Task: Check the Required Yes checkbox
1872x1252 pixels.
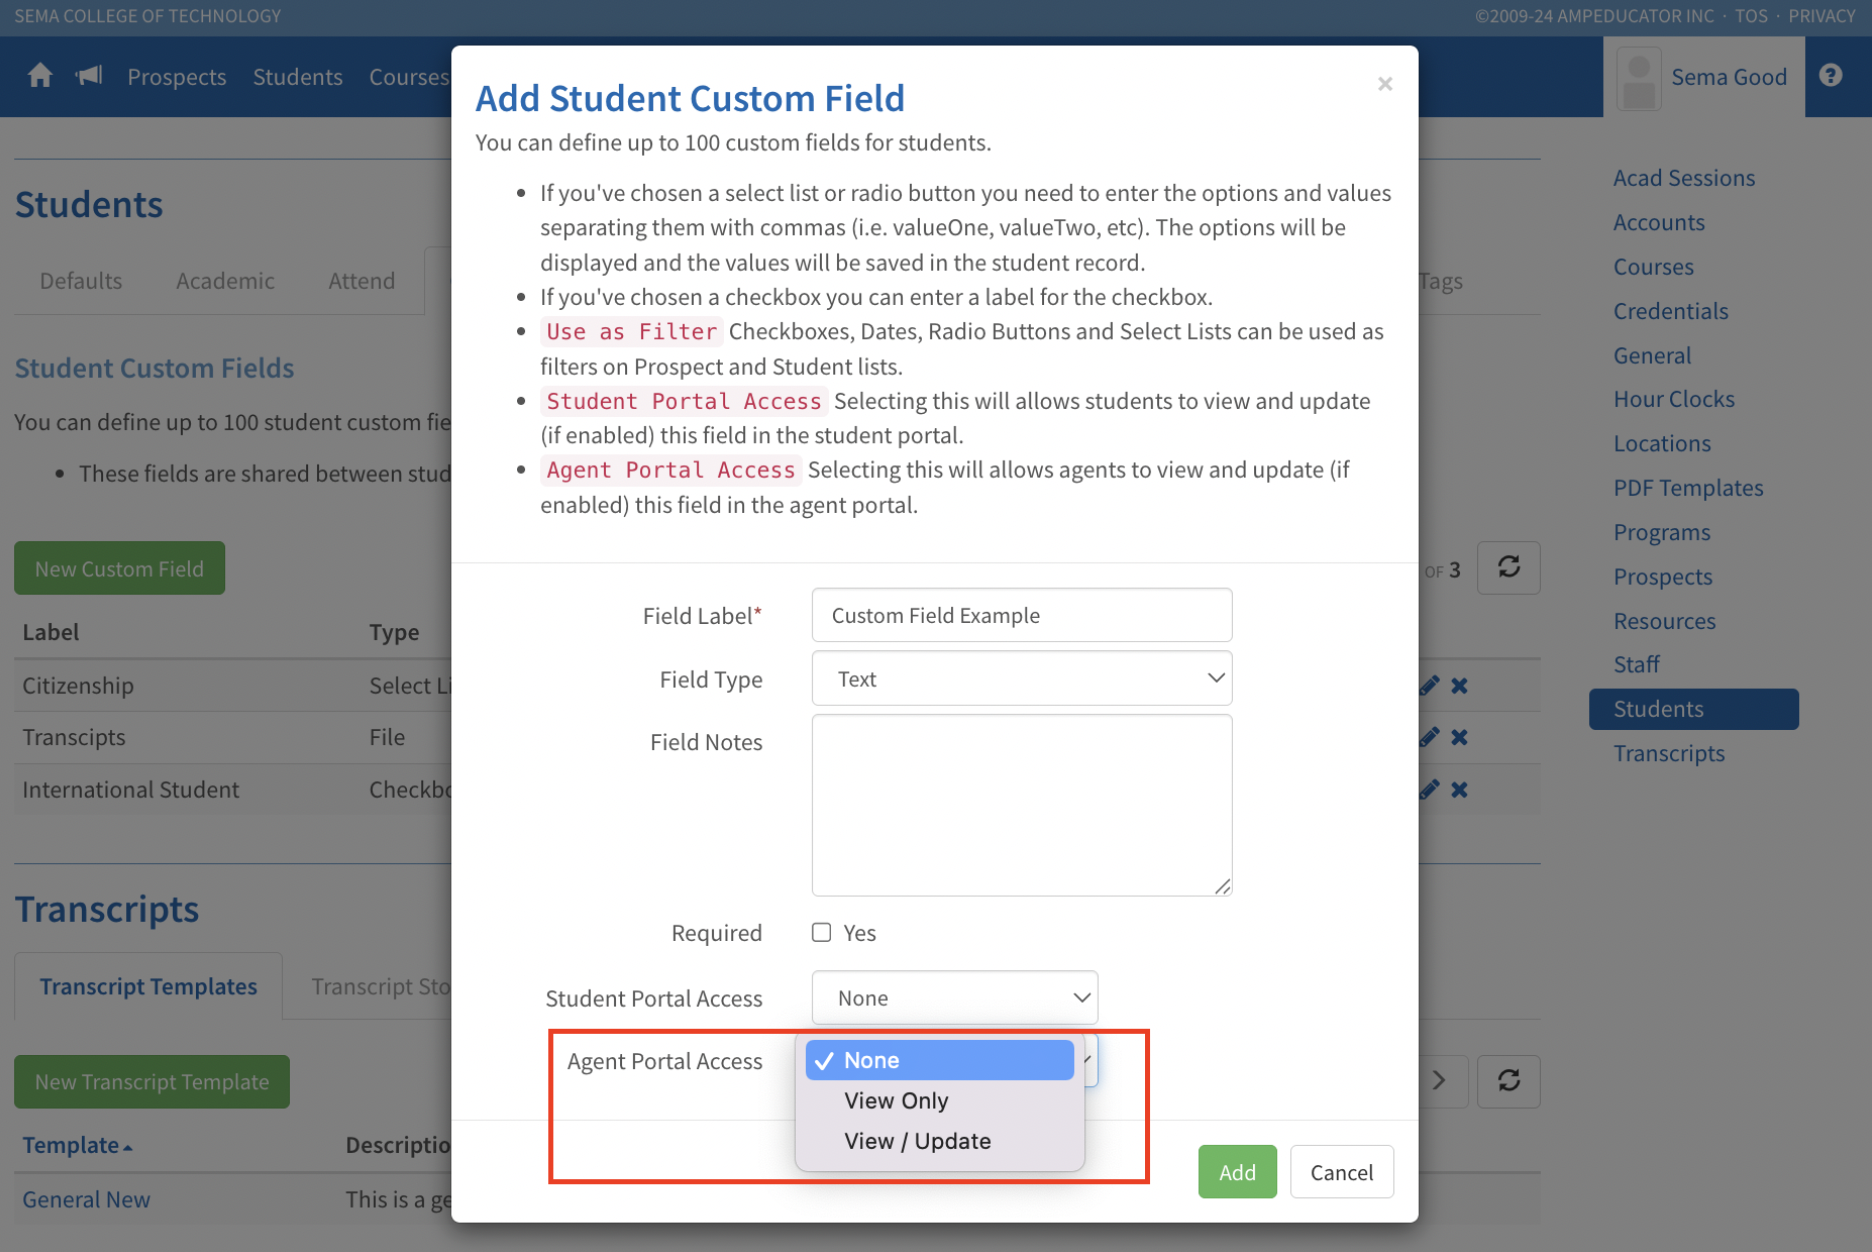Action: pos(822,933)
